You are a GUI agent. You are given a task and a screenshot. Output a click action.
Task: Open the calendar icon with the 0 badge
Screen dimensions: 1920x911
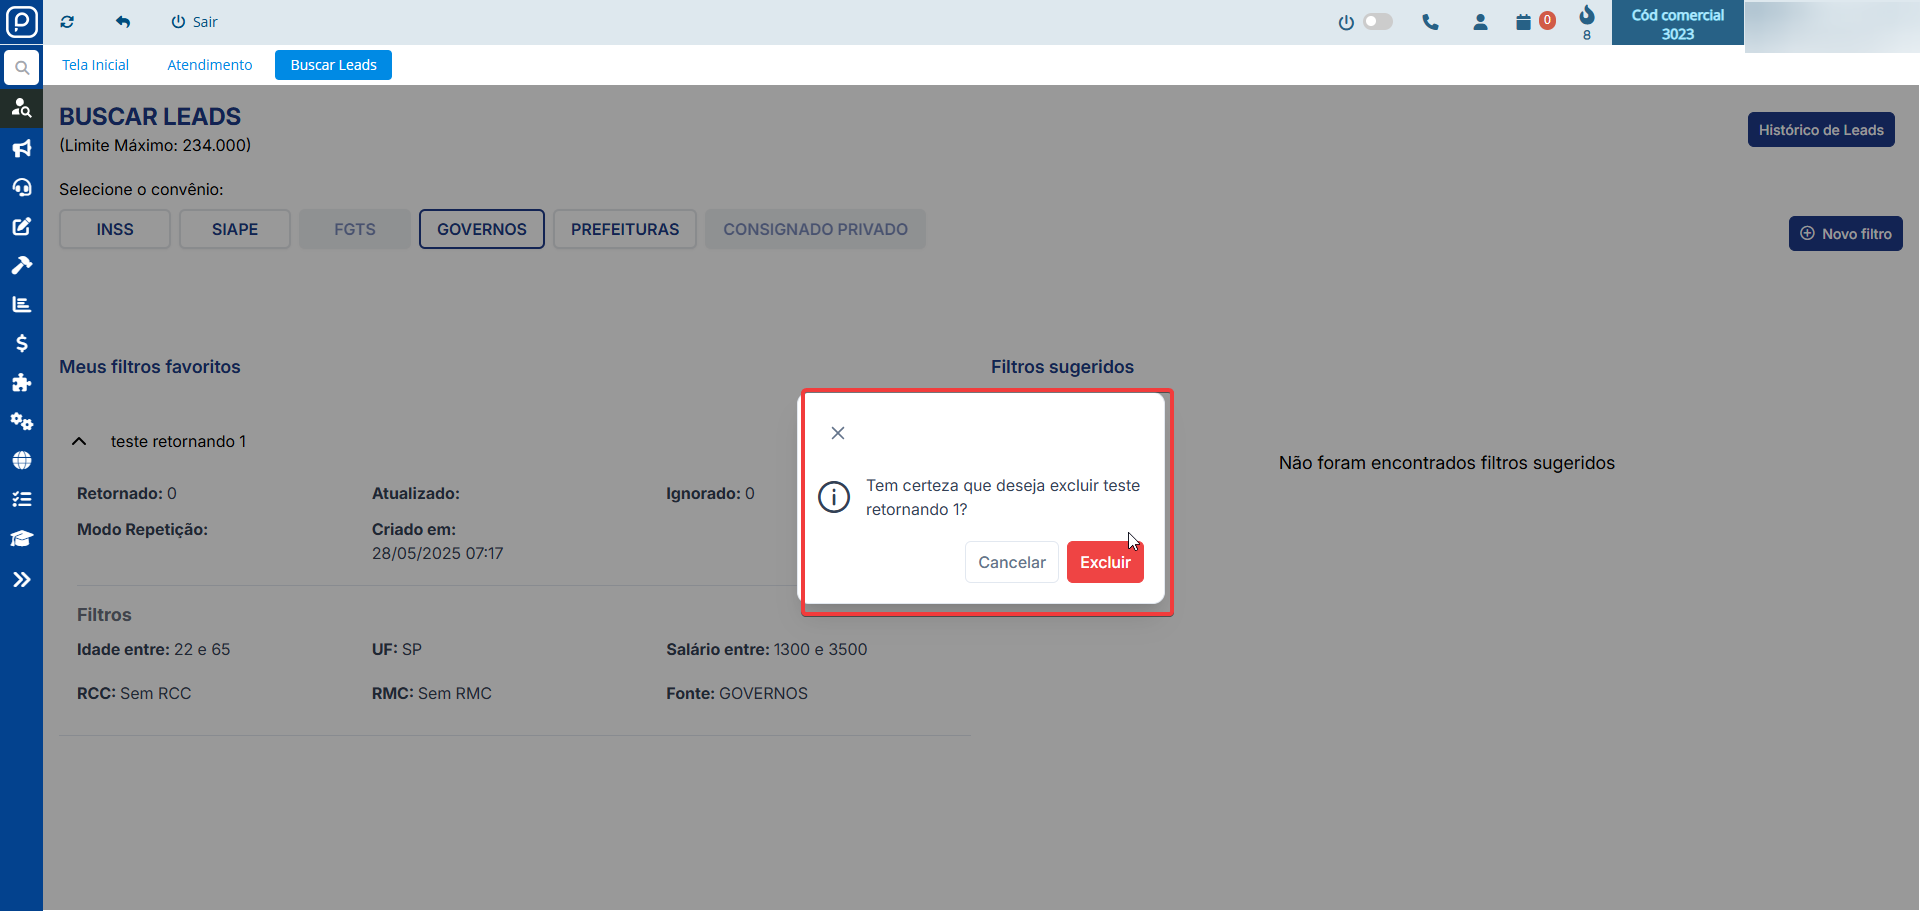click(1524, 22)
